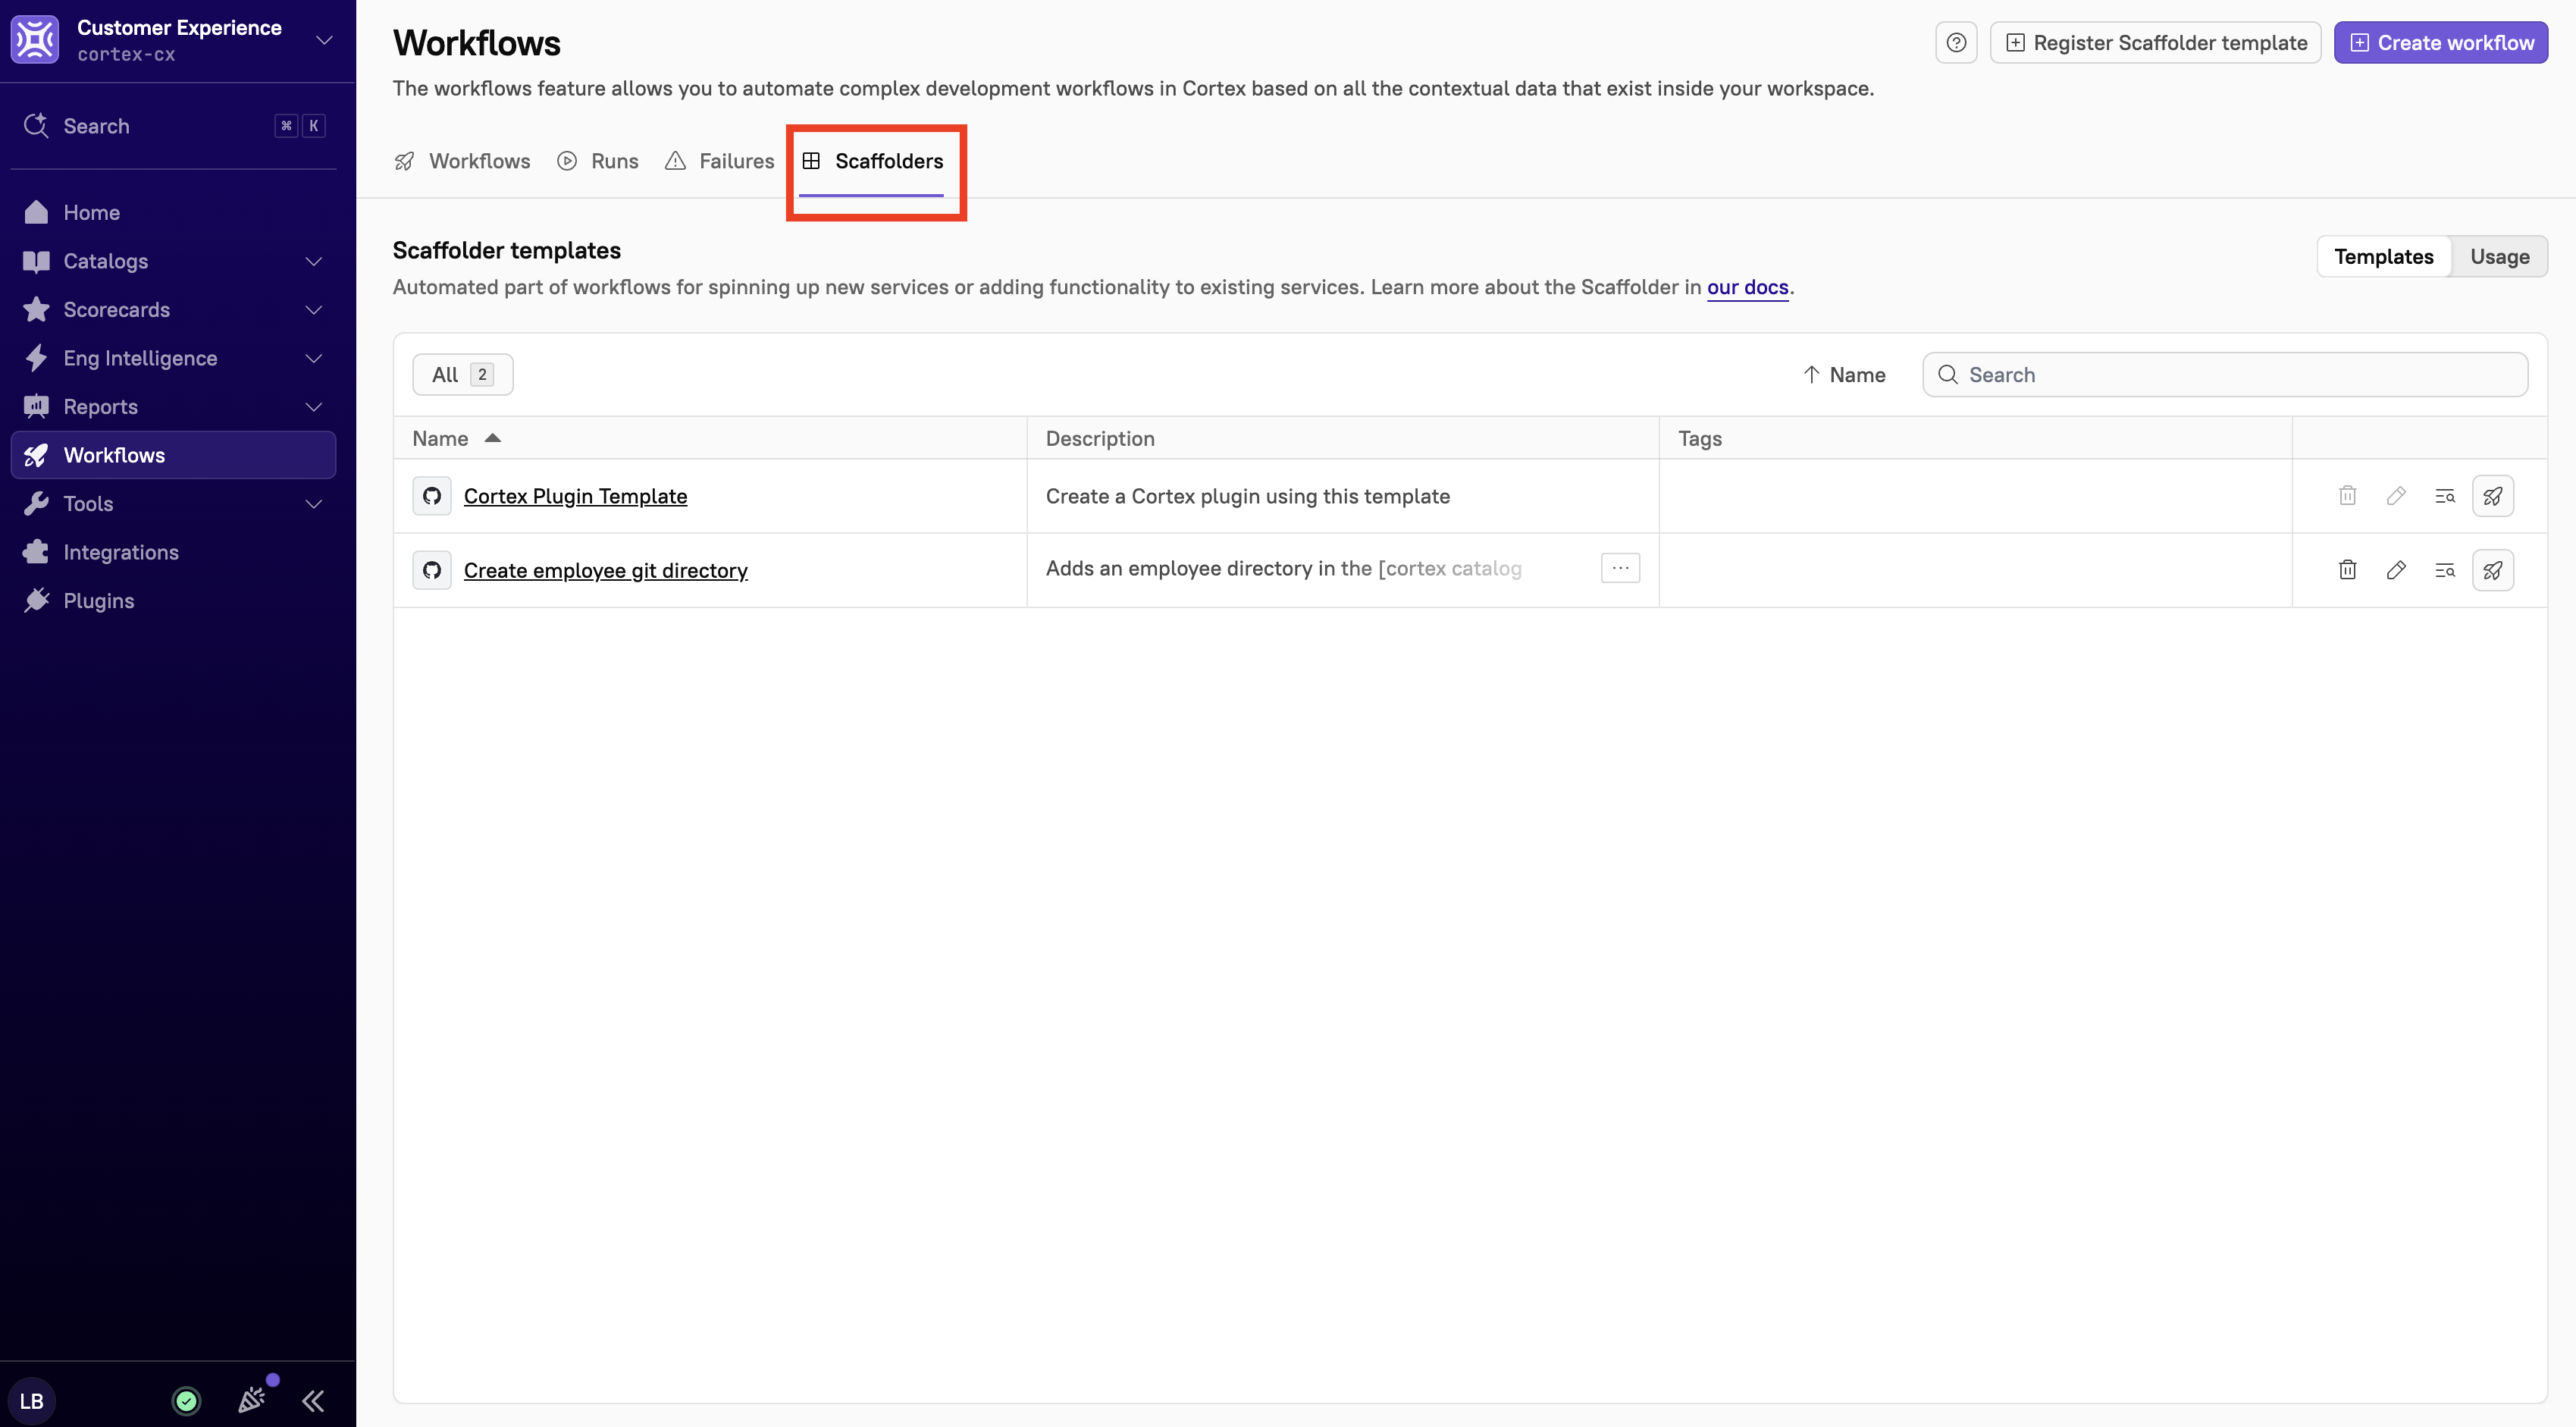Expand the Scorecards sidebar section
The height and width of the screenshot is (1427, 2576).
coord(313,310)
